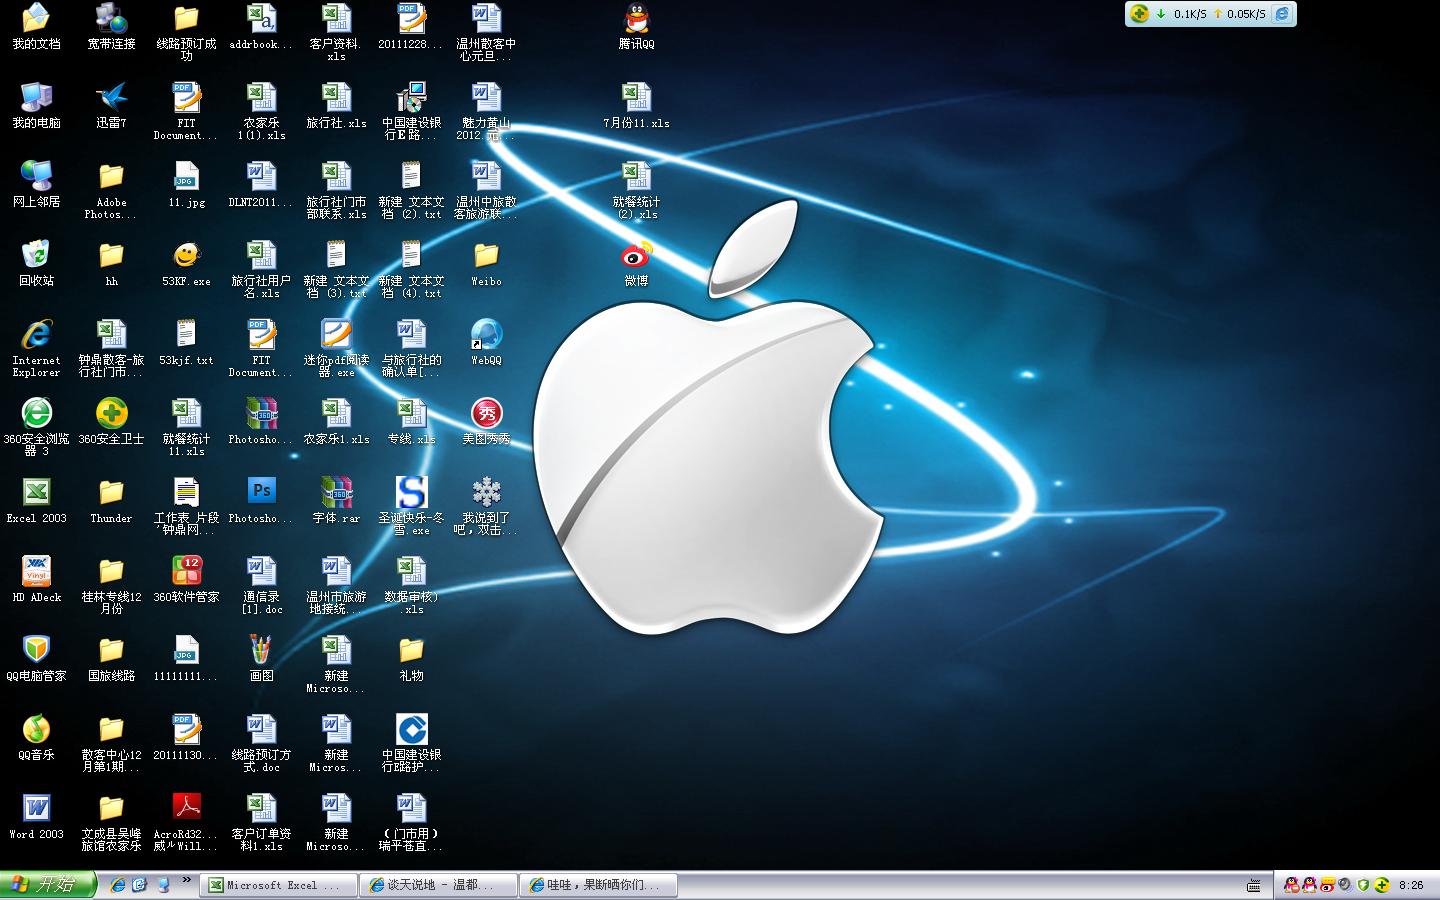Open the 回收站 recycle bin

36,263
